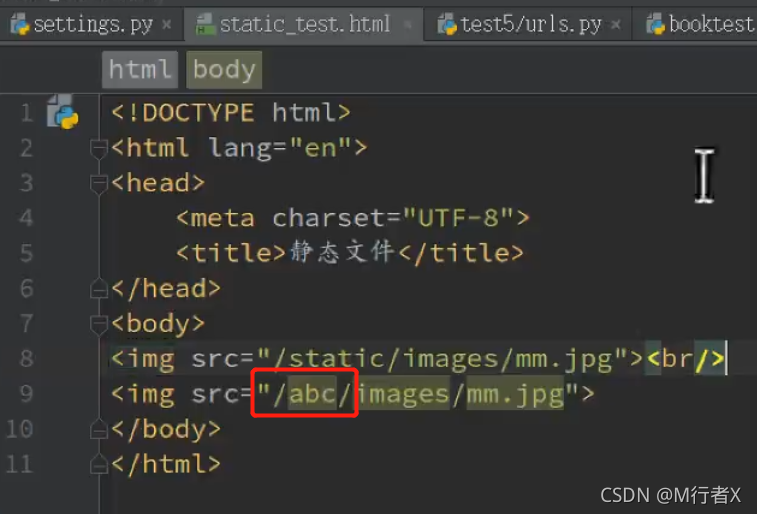Click the lang="en" attribute
The image size is (757, 514).
tap(280, 148)
